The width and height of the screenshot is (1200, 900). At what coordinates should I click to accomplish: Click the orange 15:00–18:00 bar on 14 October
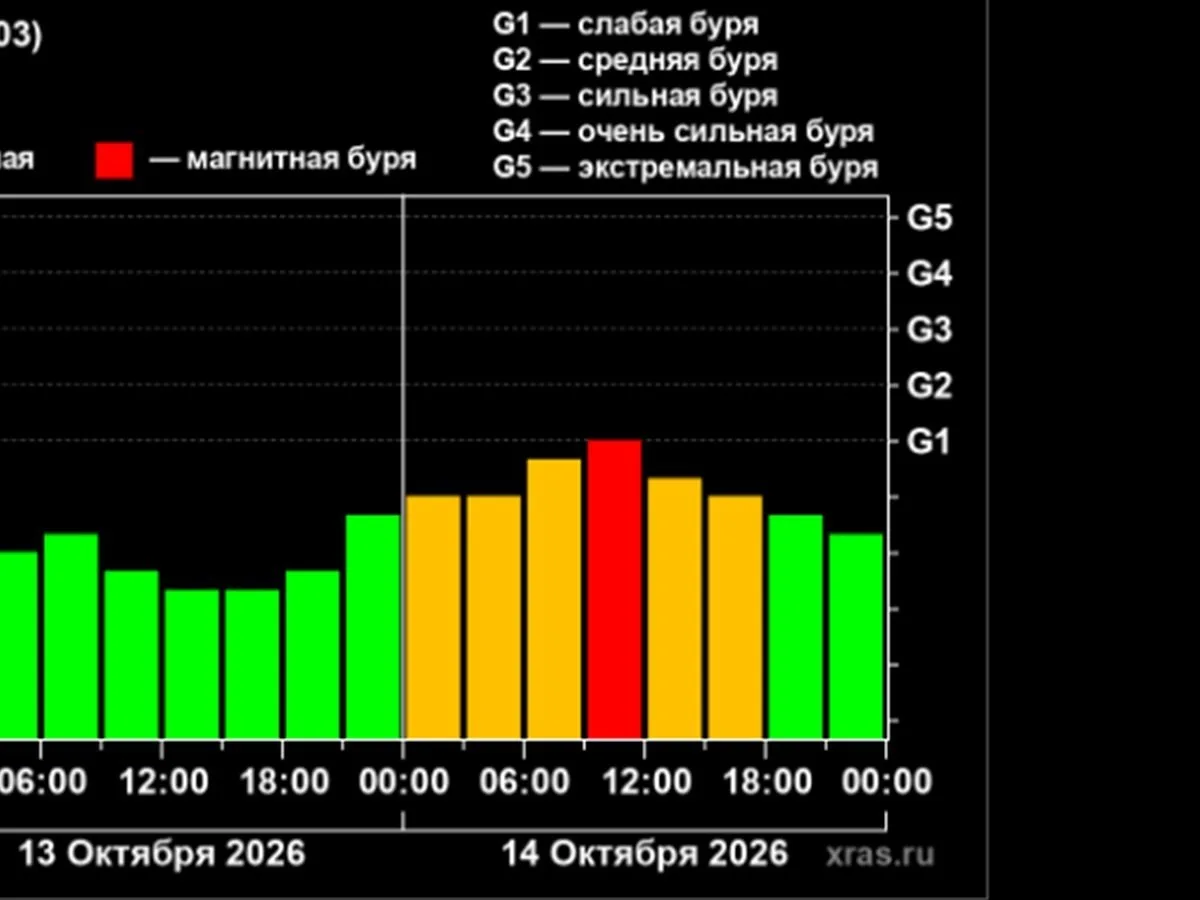[735, 617]
